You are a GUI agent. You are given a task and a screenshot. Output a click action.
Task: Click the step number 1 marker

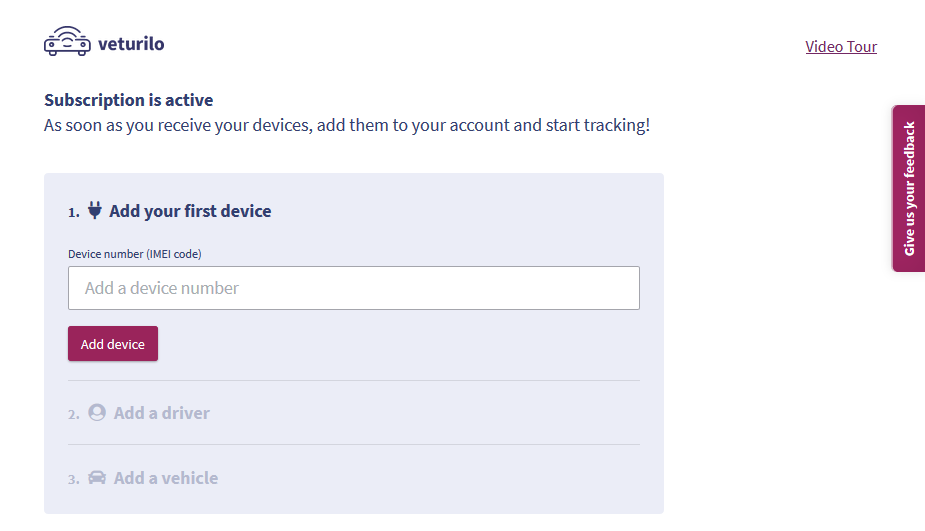pos(73,212)
